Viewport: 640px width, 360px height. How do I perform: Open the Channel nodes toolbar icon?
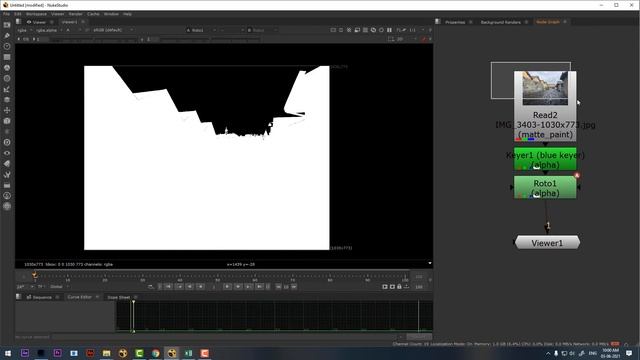point(7,57)
